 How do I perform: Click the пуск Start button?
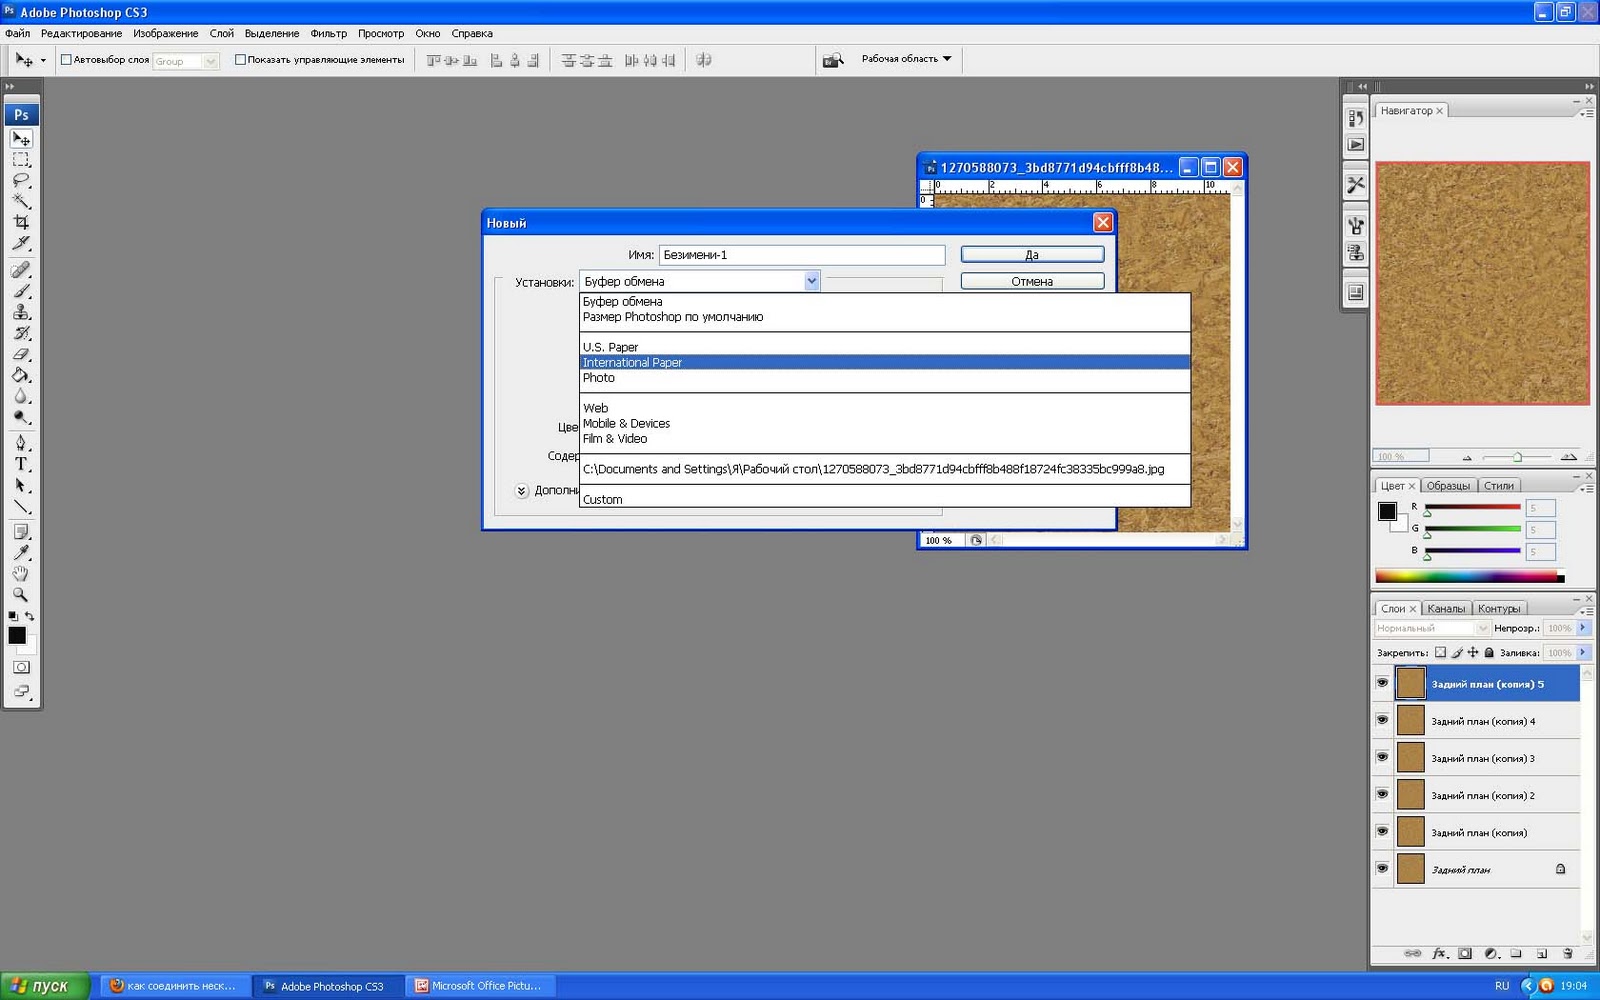(44, 986)
